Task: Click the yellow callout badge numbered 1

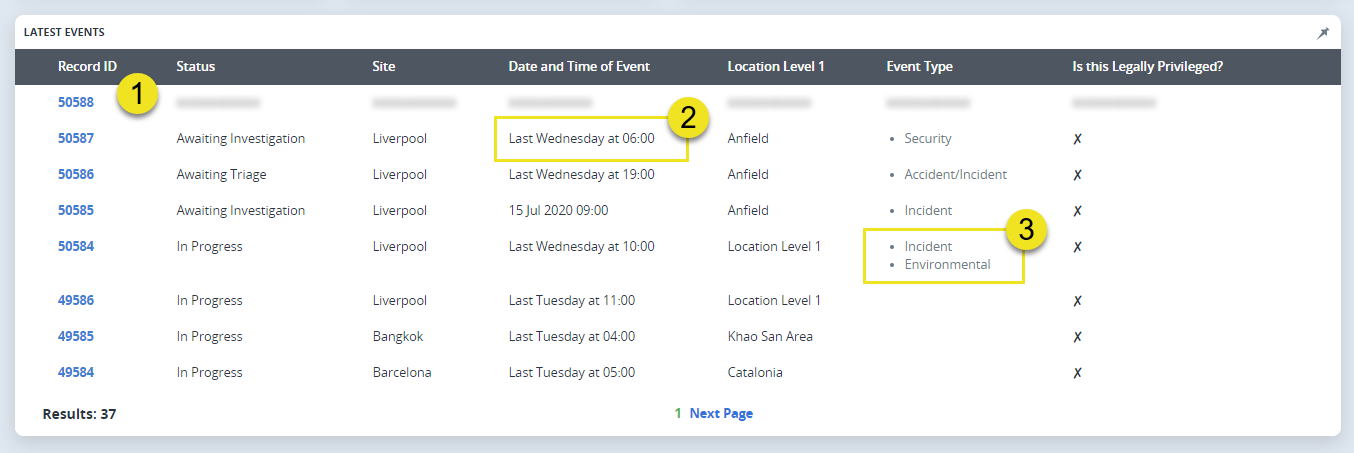Action: pyautogui.click(x=140, y=96)
